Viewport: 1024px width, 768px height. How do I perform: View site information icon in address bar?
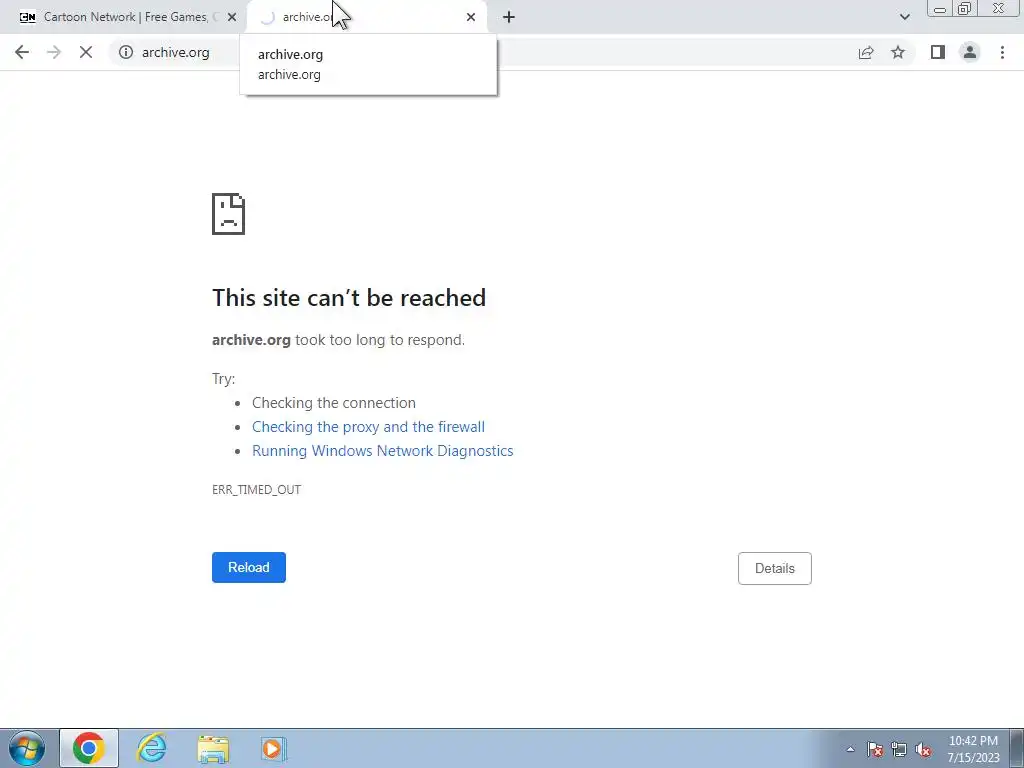click(126, 52)
